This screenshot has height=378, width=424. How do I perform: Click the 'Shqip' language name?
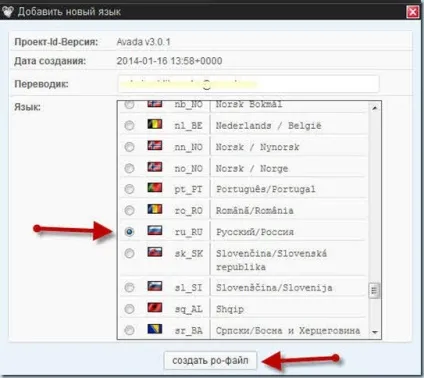point(230,309)
